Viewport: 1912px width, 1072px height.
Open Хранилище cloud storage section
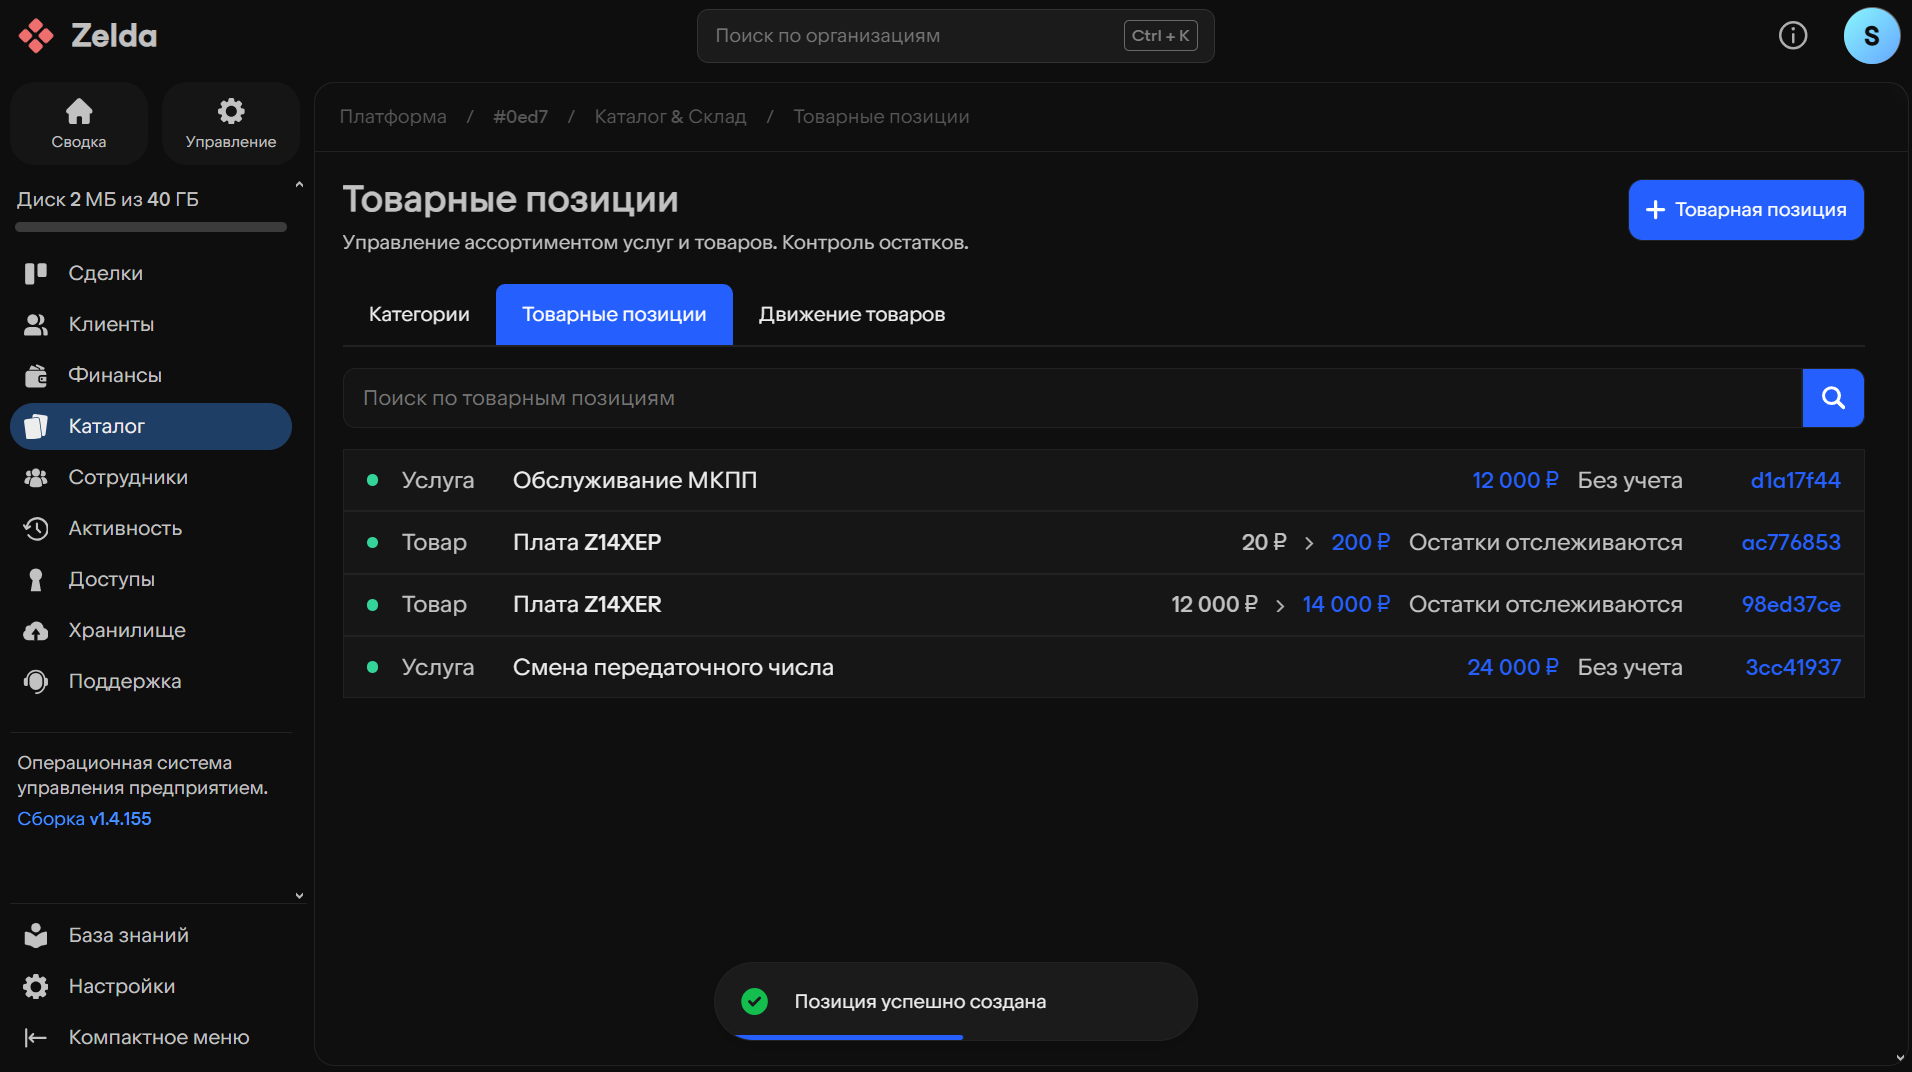126,630
